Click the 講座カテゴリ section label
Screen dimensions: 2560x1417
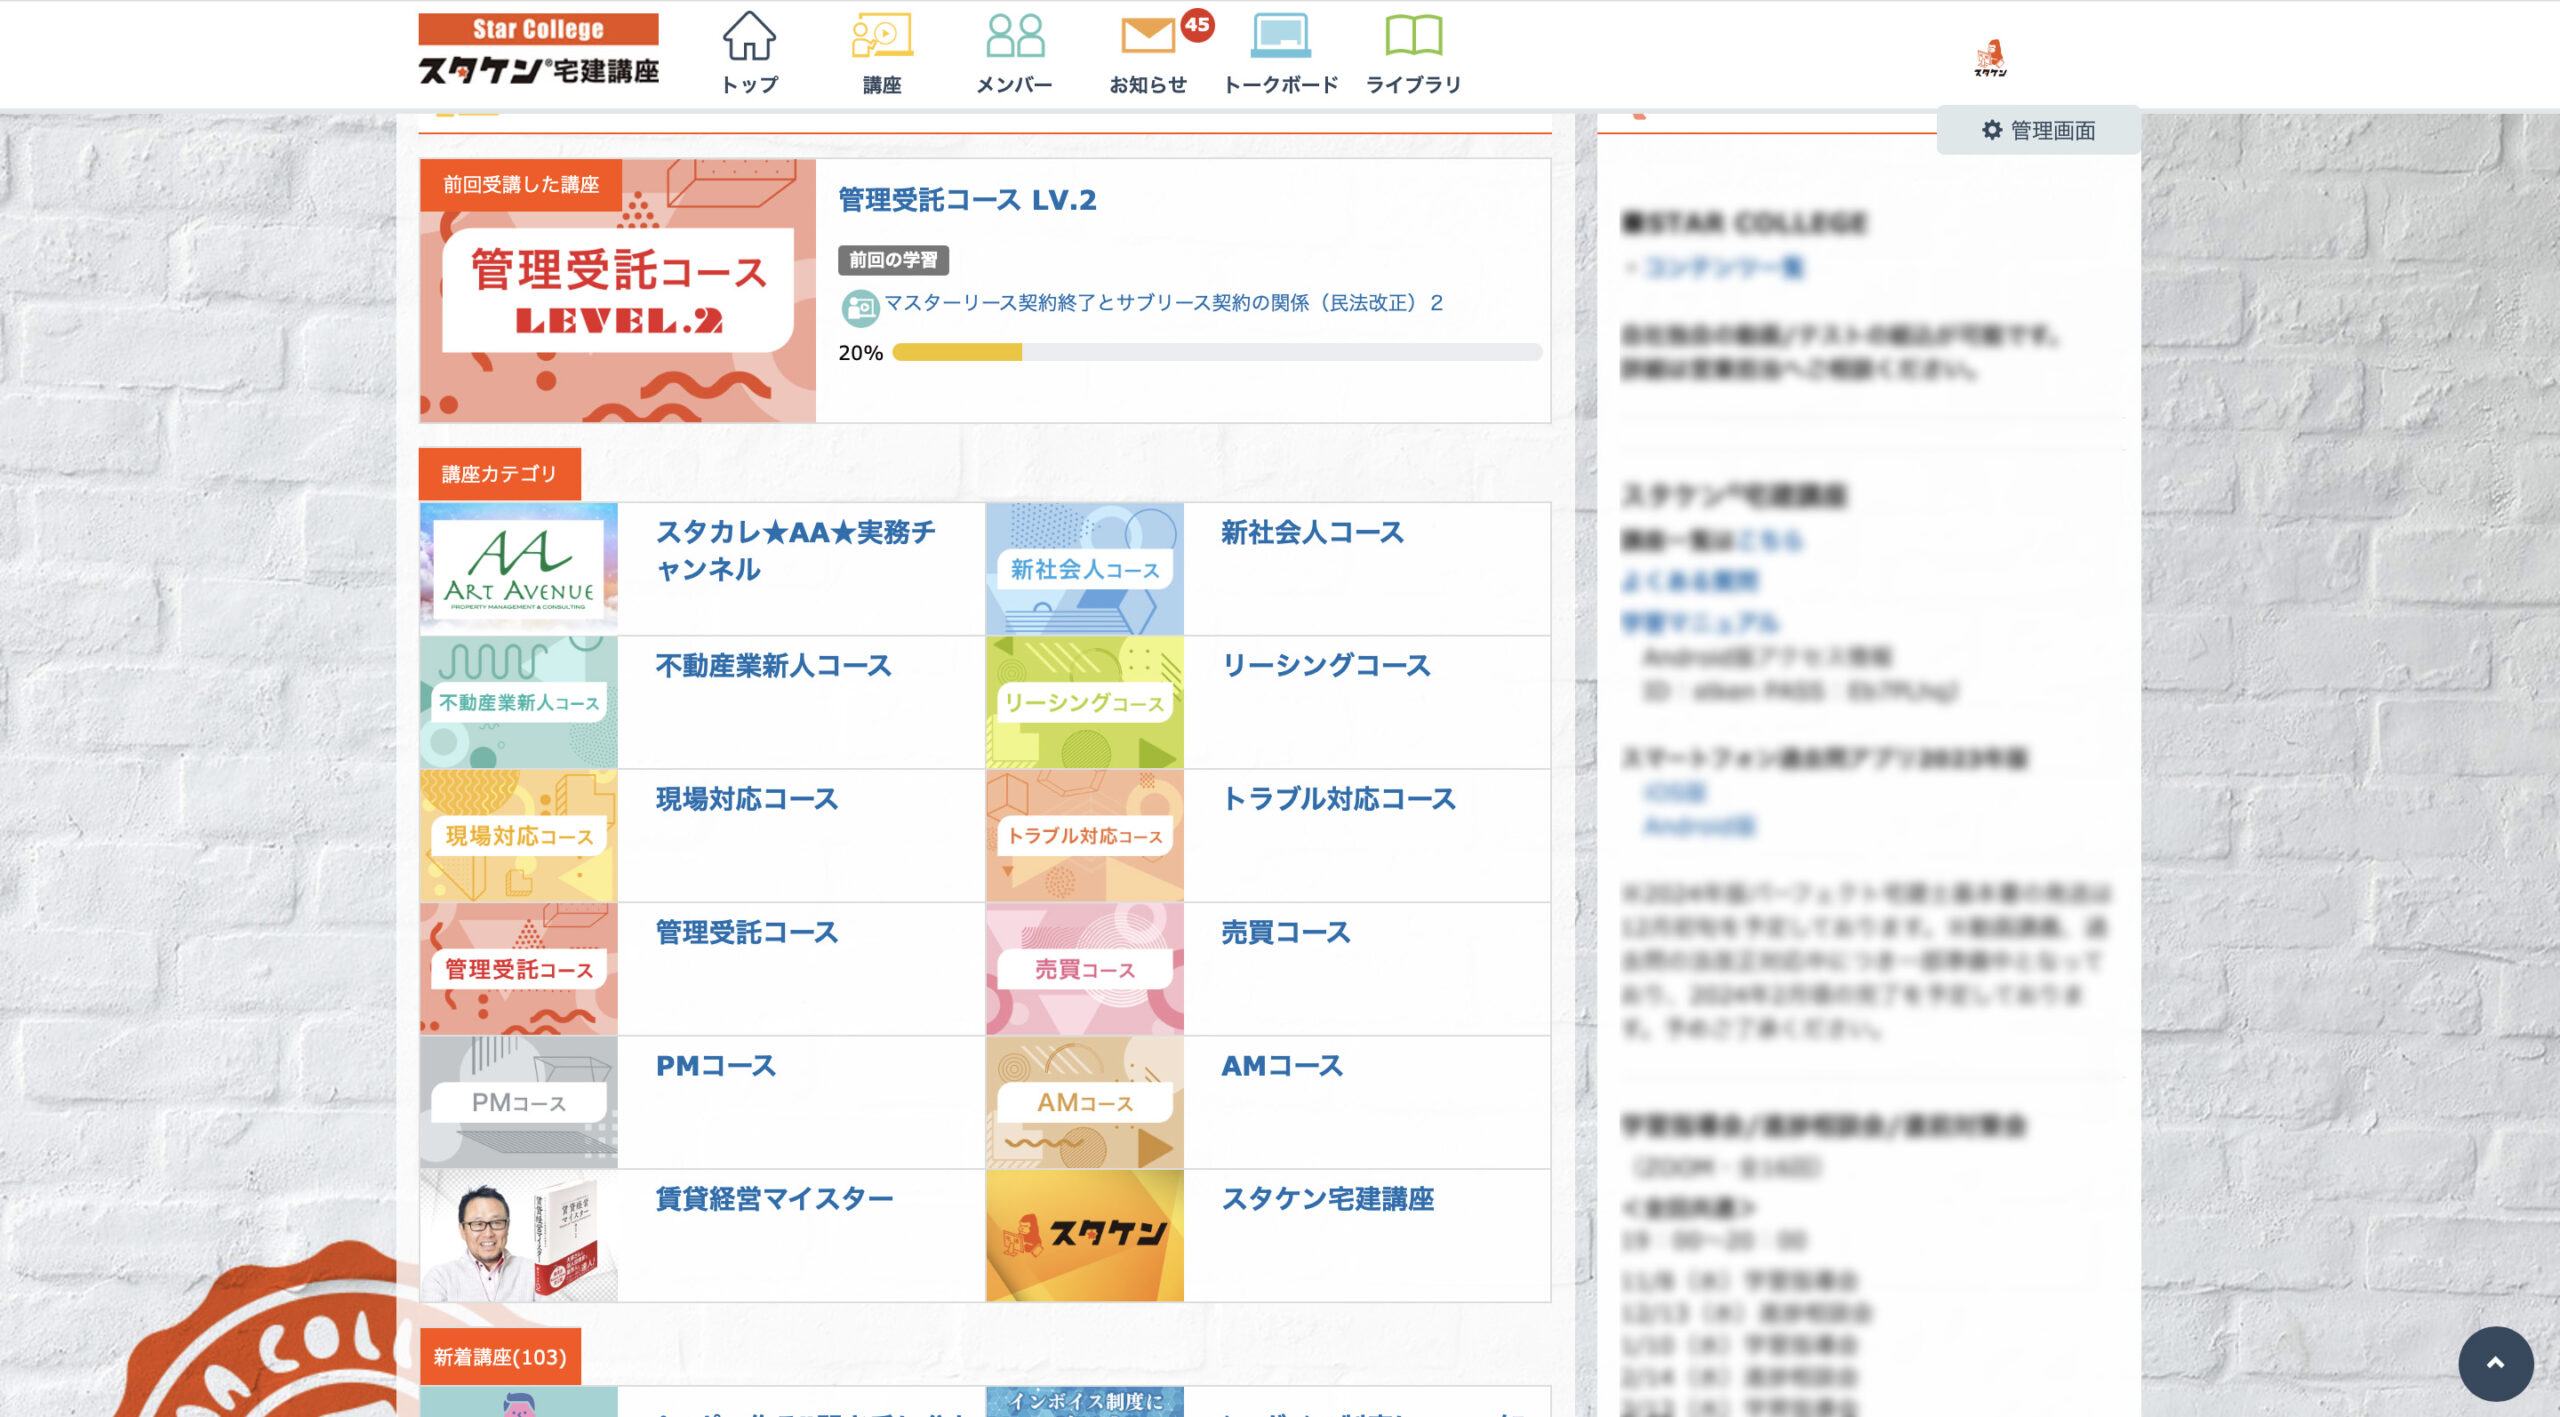(x=499, y=474)
